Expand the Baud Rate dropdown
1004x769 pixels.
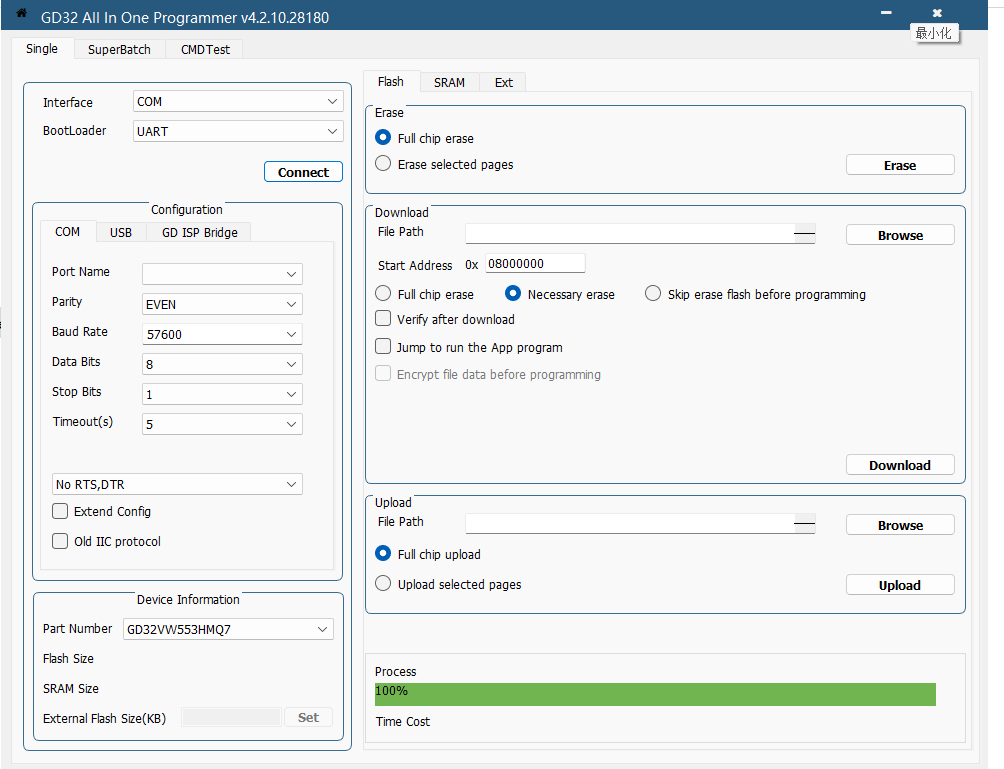[x=222, y=334]
